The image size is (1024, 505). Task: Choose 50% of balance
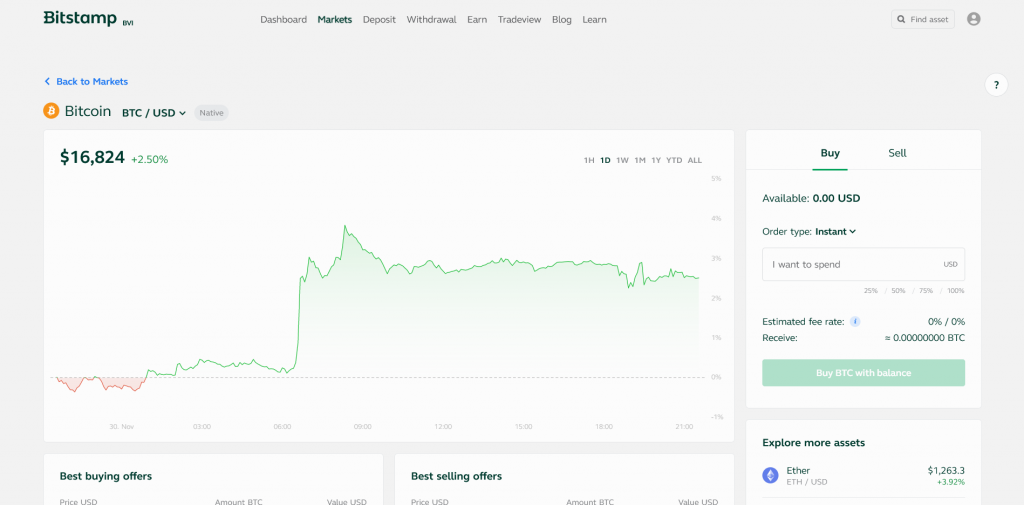click(898, 291)
